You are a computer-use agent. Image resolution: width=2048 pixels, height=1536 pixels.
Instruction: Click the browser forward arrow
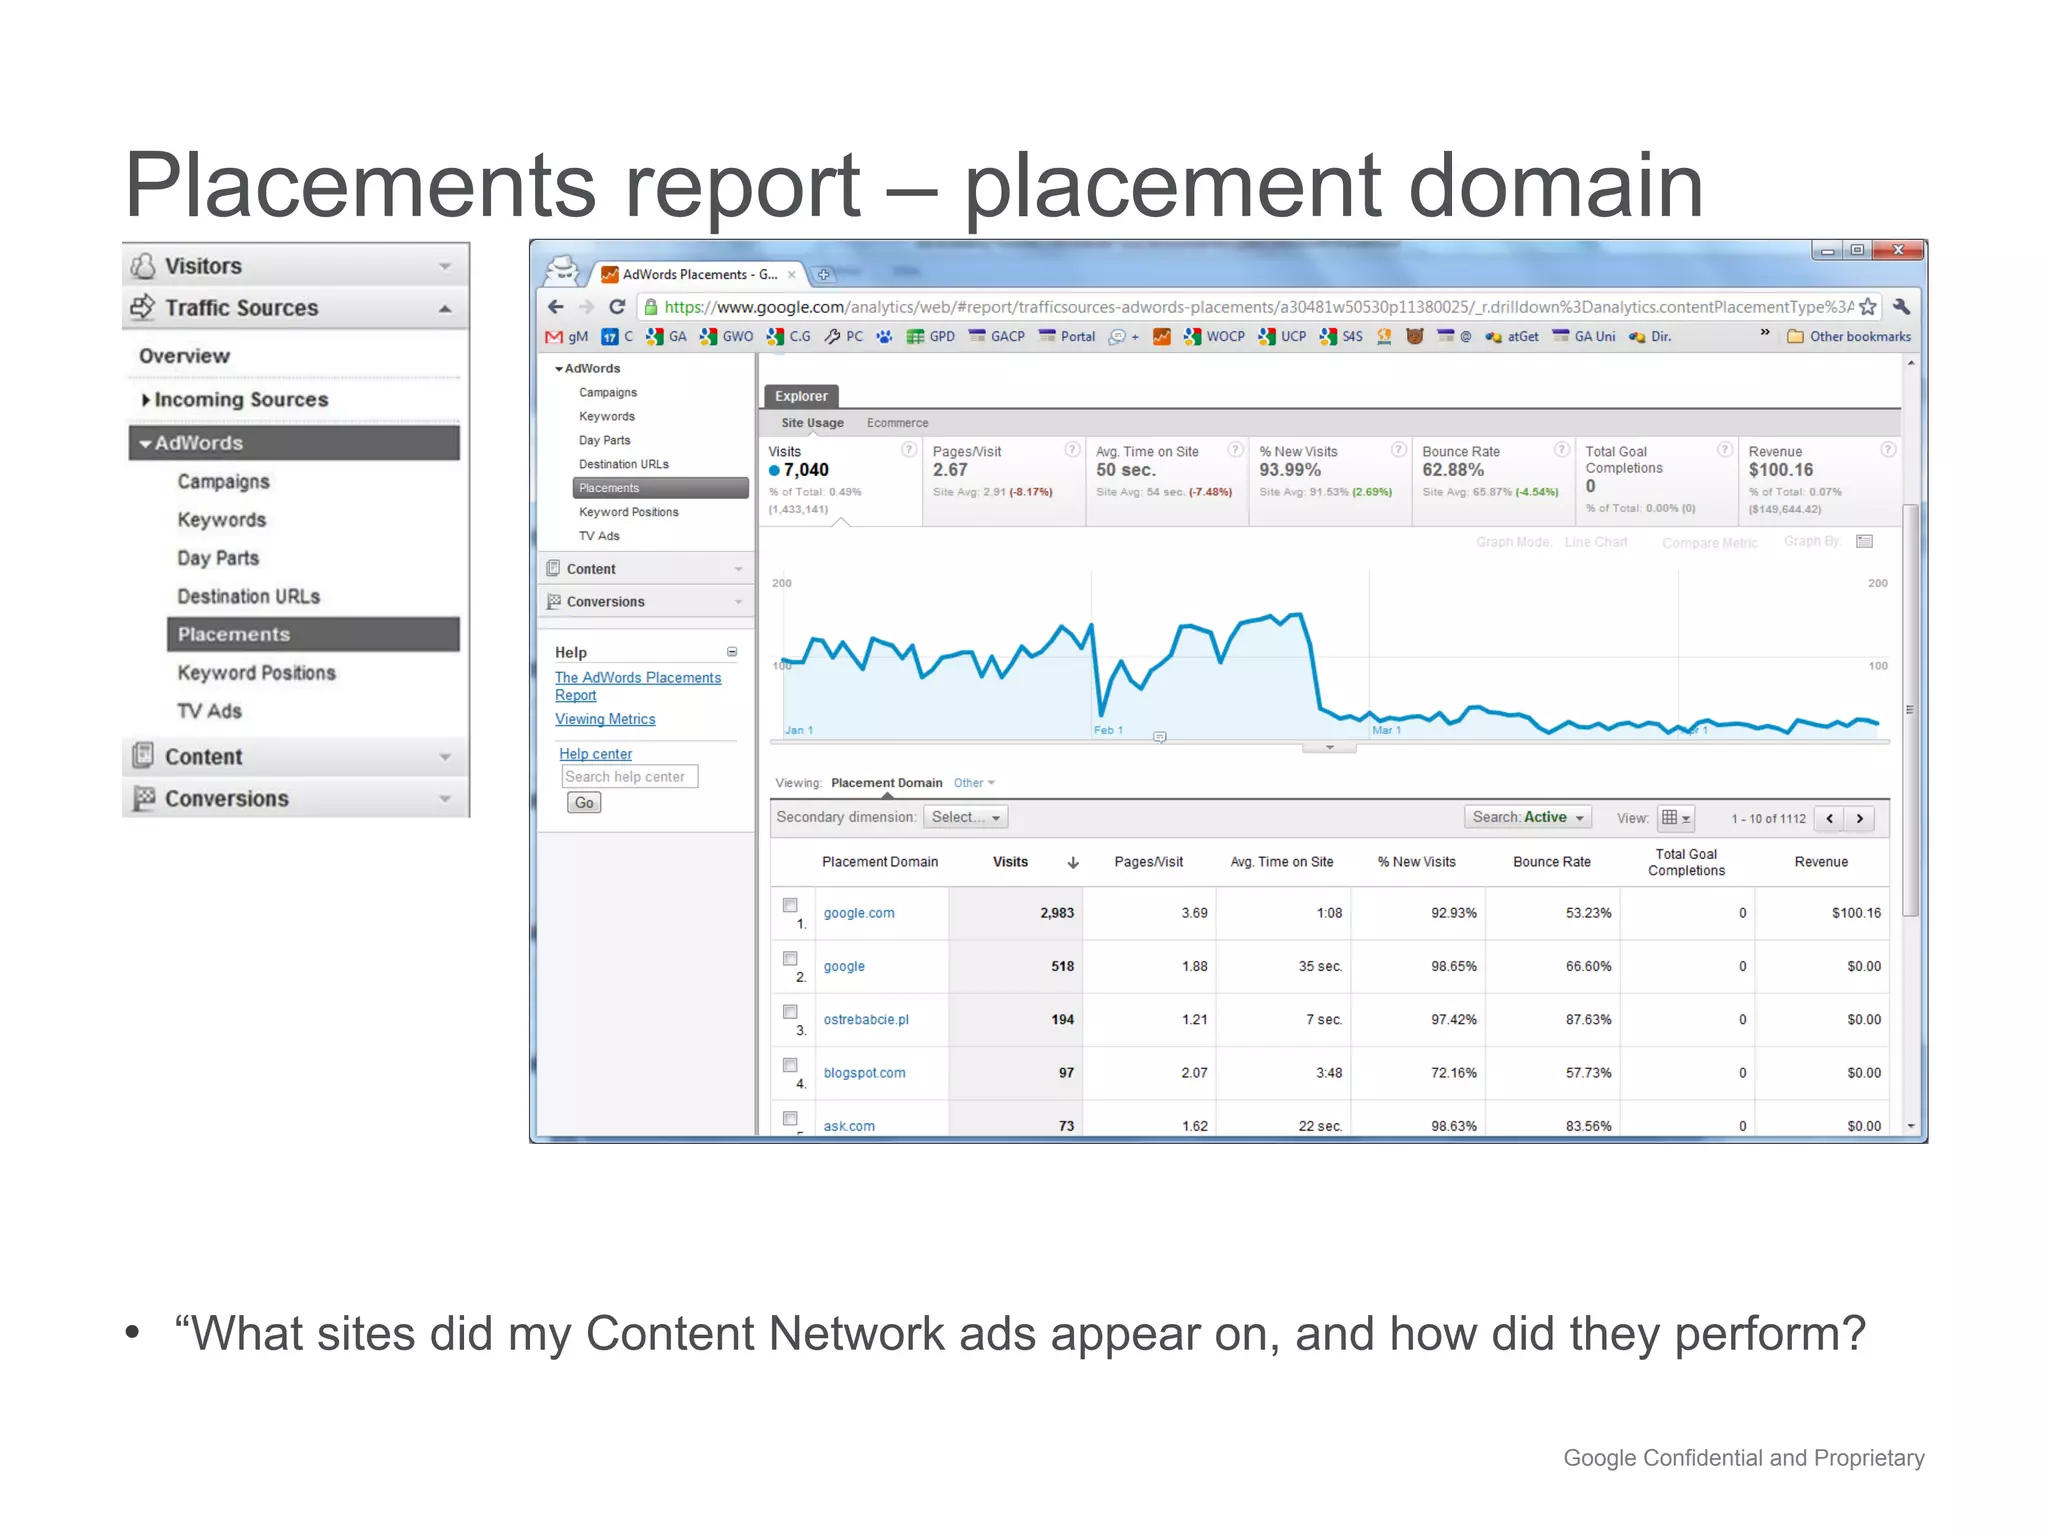pos(587,307)
